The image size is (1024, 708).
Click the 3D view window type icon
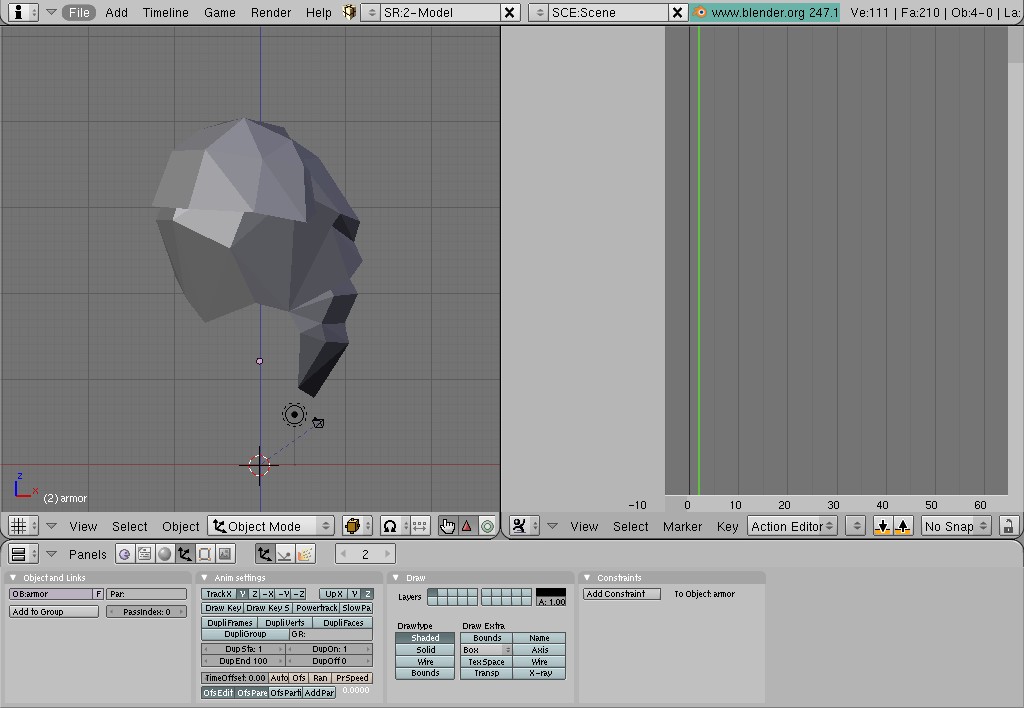tap(18, 526)
